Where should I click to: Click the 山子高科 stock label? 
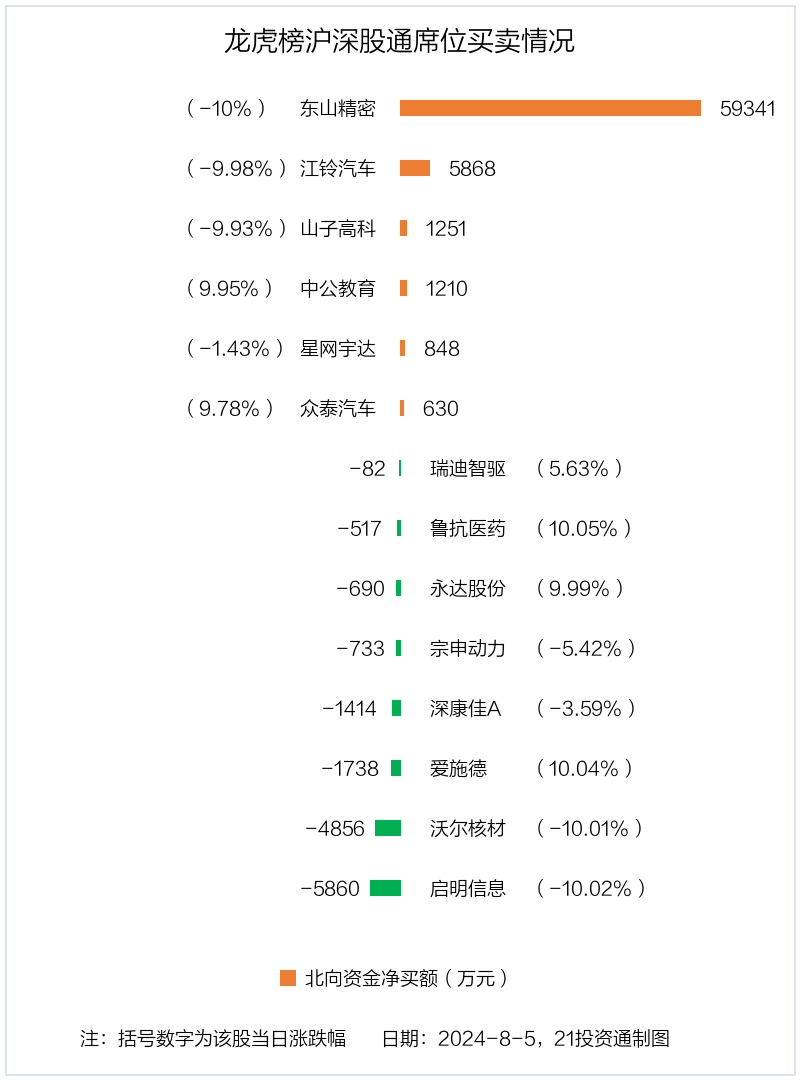[338, 229]
